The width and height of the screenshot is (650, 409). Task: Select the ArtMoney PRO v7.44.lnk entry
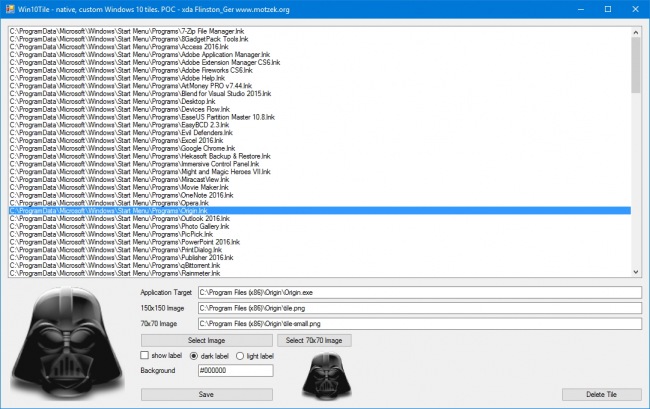(x=320, y=86)
